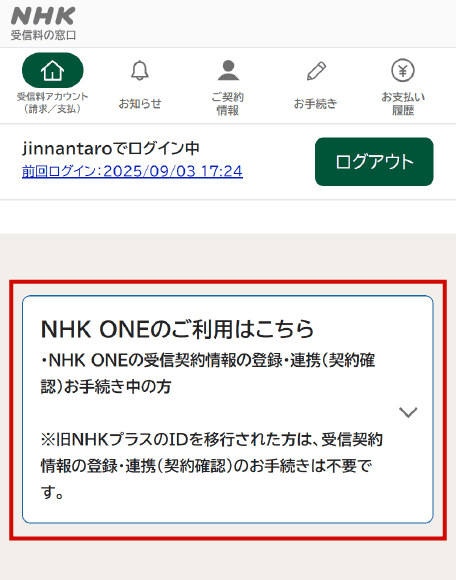Click the NHK ONE card white panel
Screen dimensions: 456x580
228,409
